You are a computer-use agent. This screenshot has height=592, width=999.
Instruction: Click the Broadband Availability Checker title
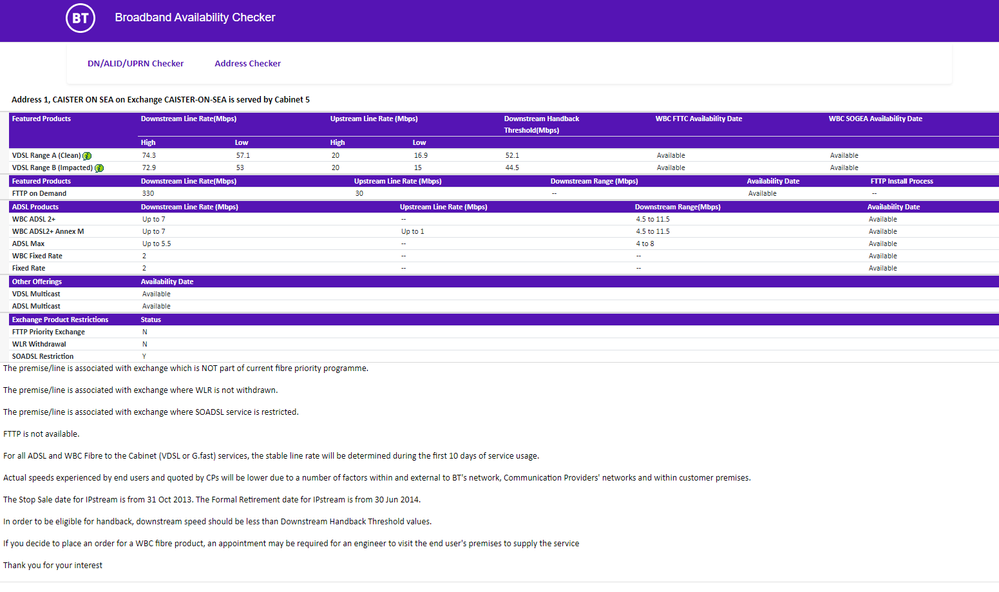click(x=195, y=17)
